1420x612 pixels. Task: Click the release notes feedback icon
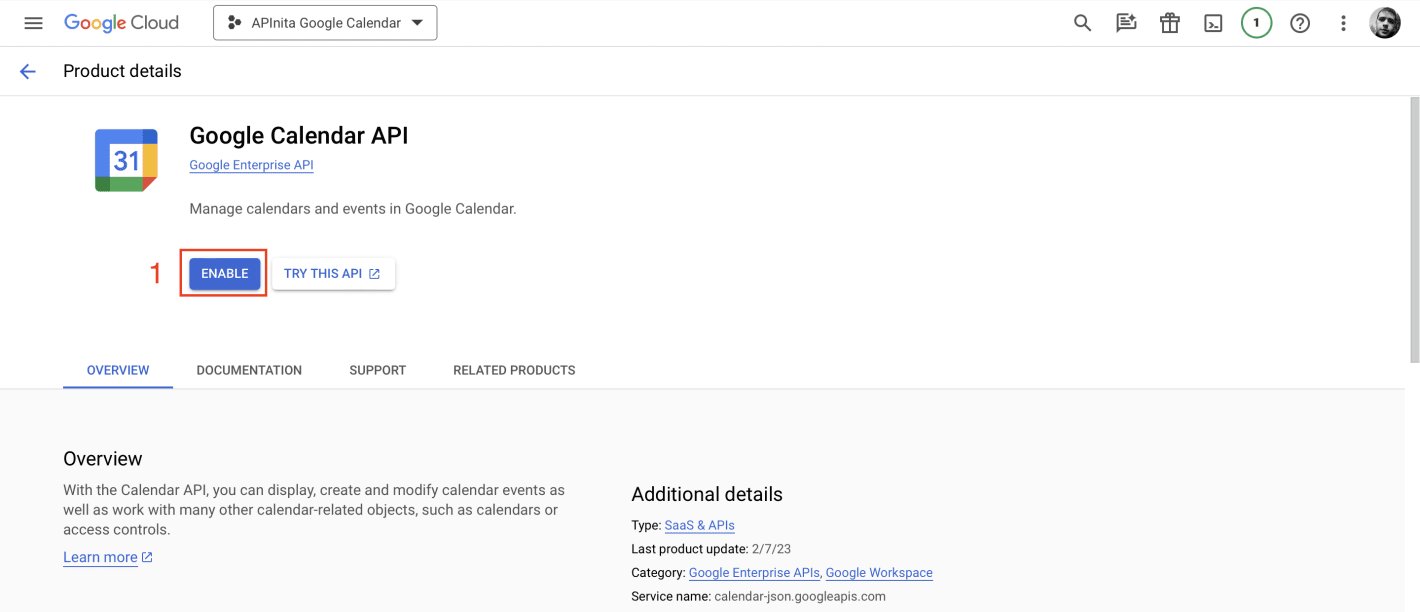point(1126,22)
